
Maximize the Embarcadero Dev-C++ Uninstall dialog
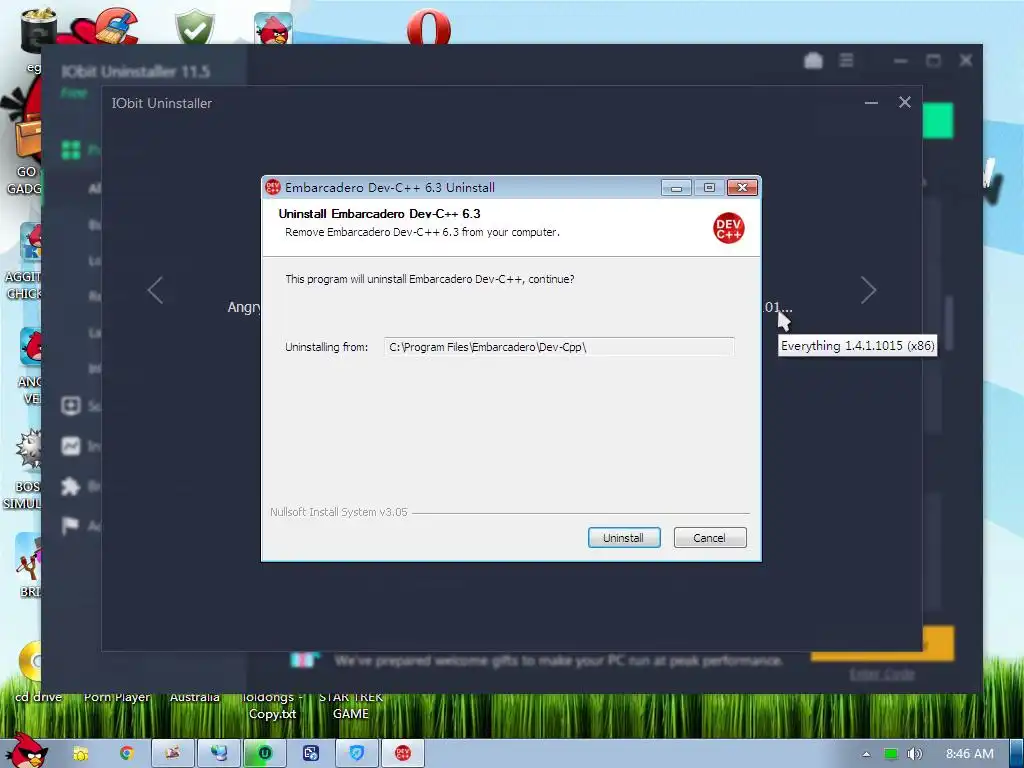(x=709, y=188)
